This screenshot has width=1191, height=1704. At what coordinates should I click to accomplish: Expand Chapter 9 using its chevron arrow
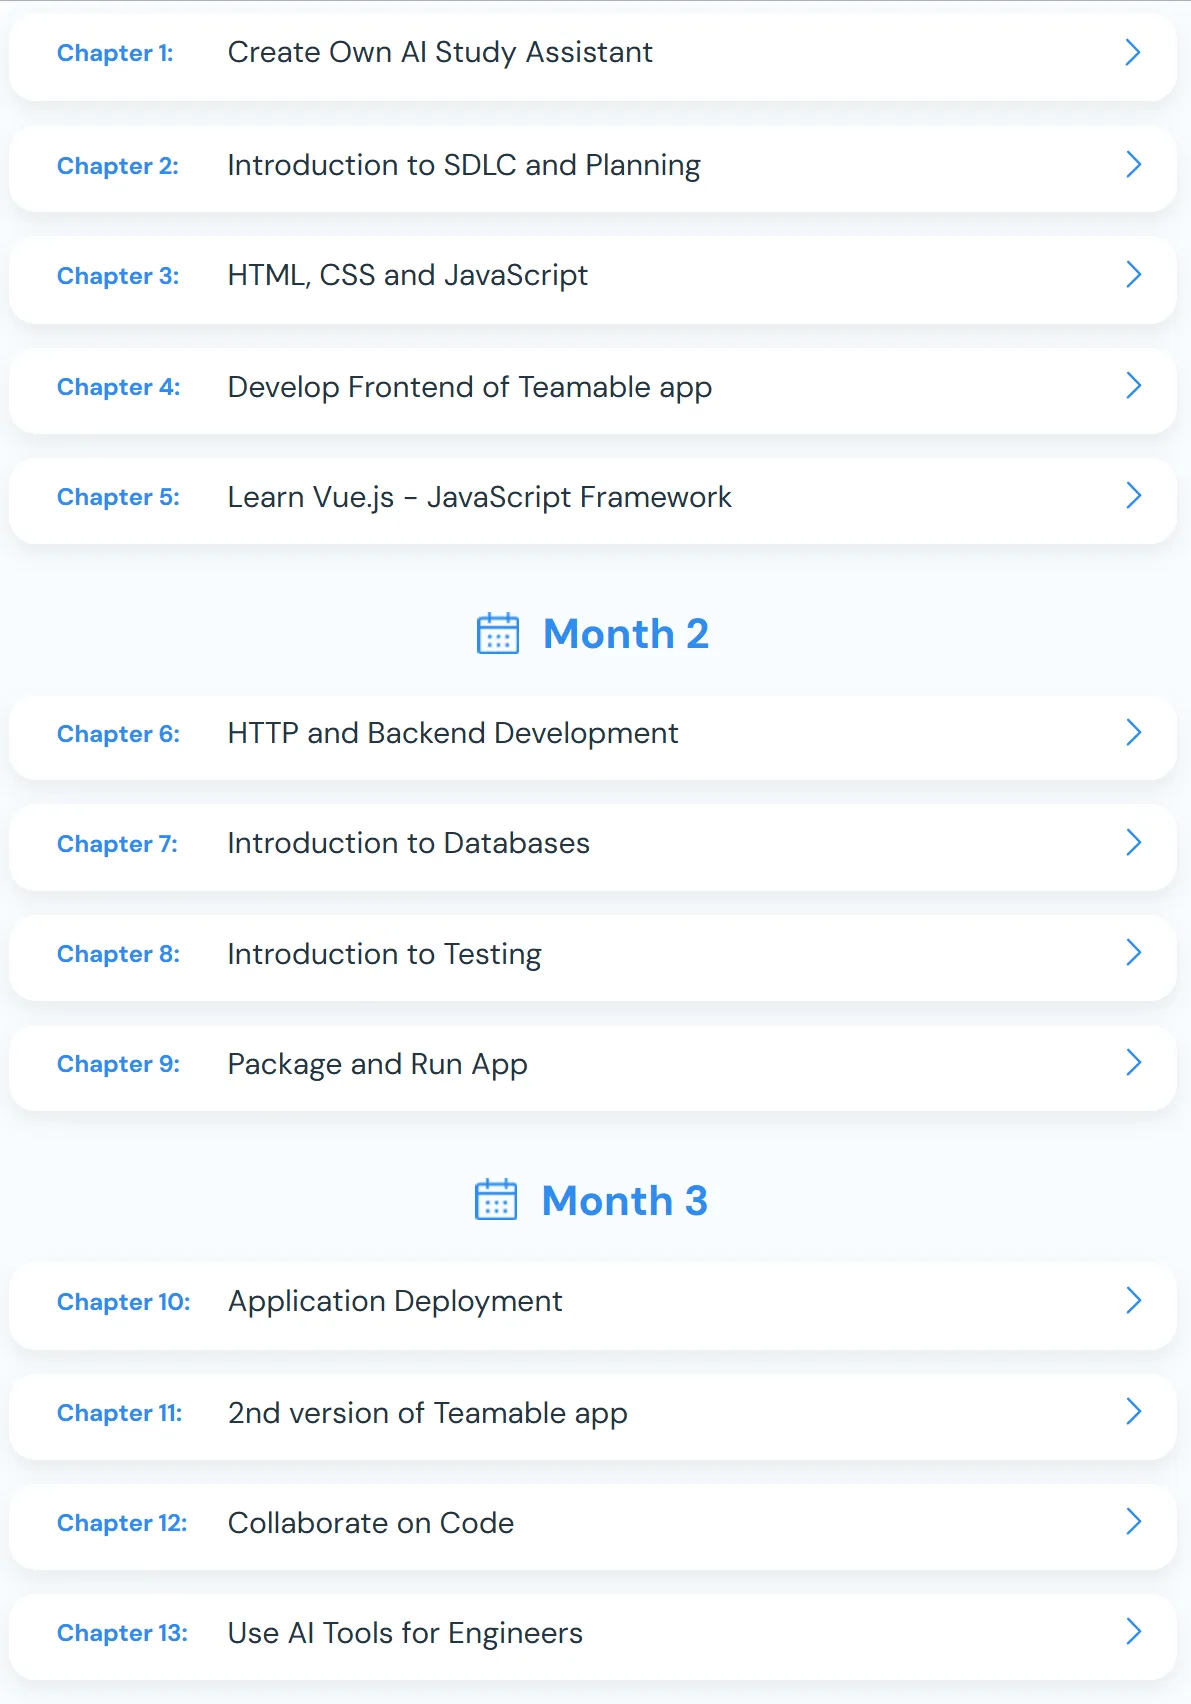(1133, 1062)
